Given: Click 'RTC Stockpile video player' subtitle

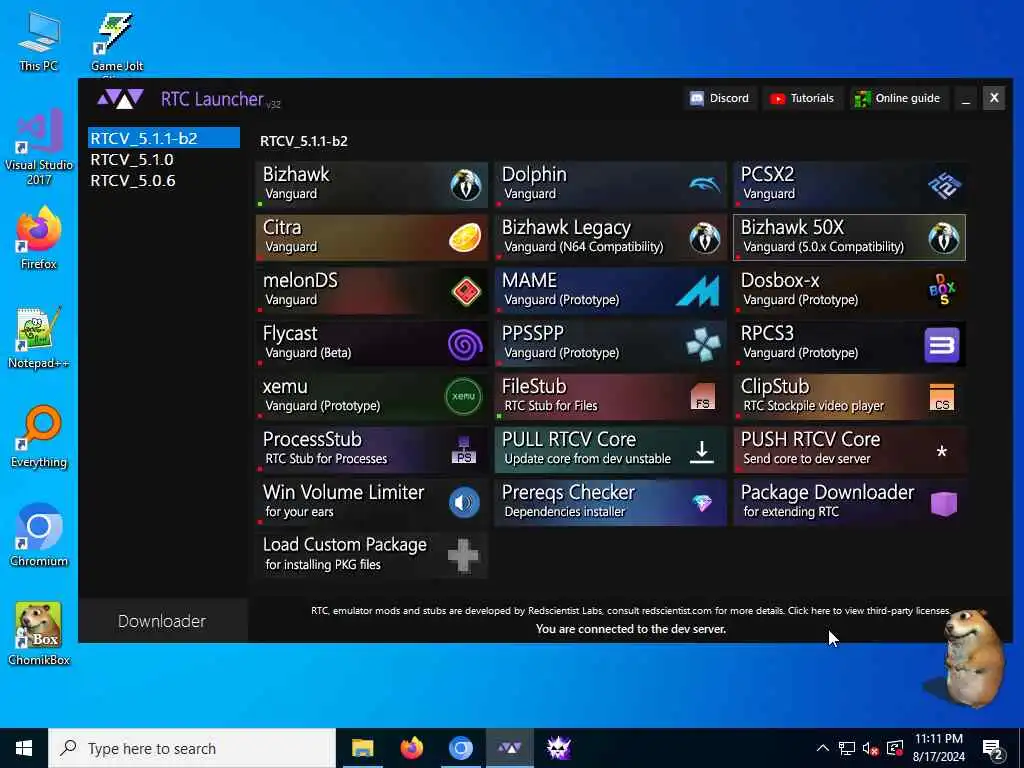Looking at the screenshot, I should (x=814, y=406).
